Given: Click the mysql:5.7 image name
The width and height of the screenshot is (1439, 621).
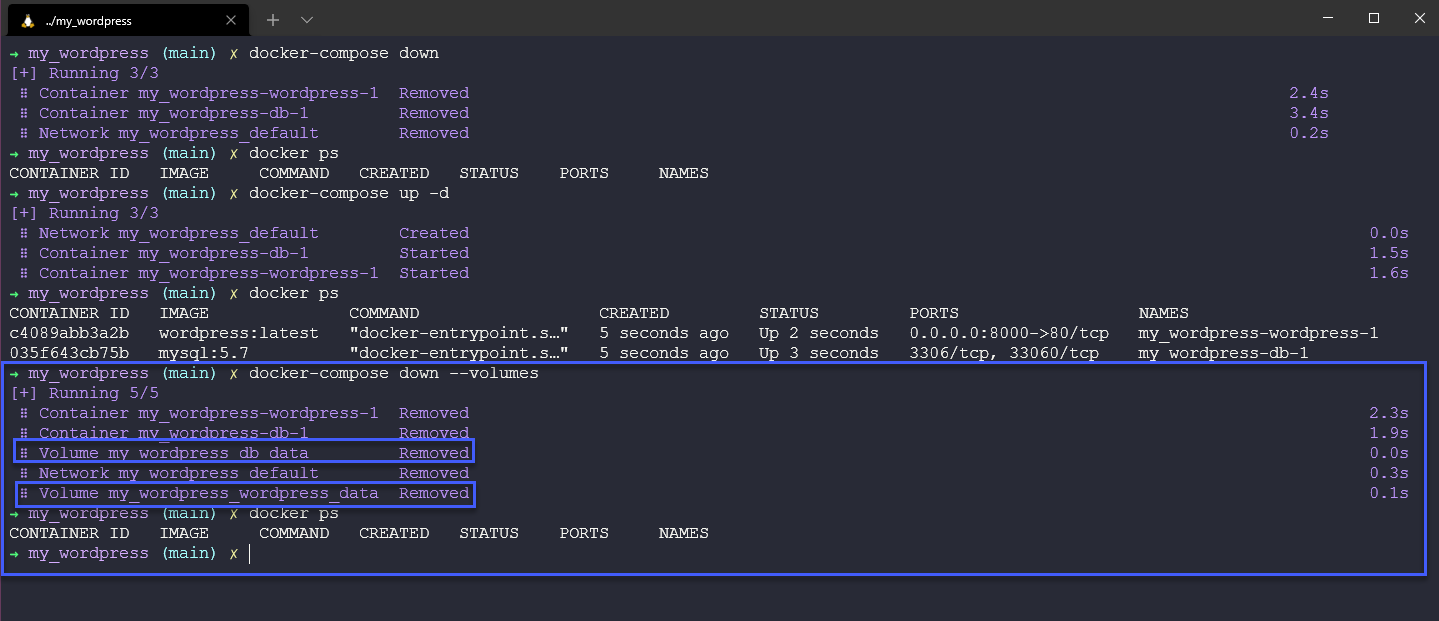Looking at the screenshot, I should pyautogui.click(x=203, y=353).
